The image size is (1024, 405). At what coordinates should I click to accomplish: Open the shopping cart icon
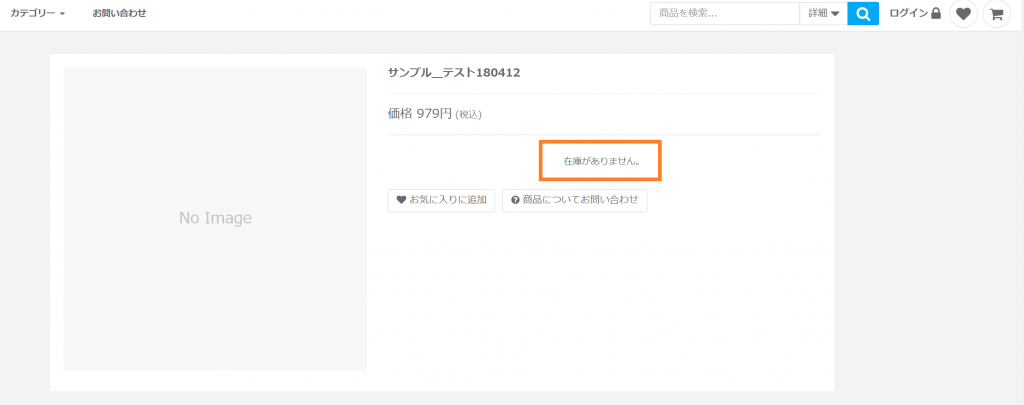[996, 14]
